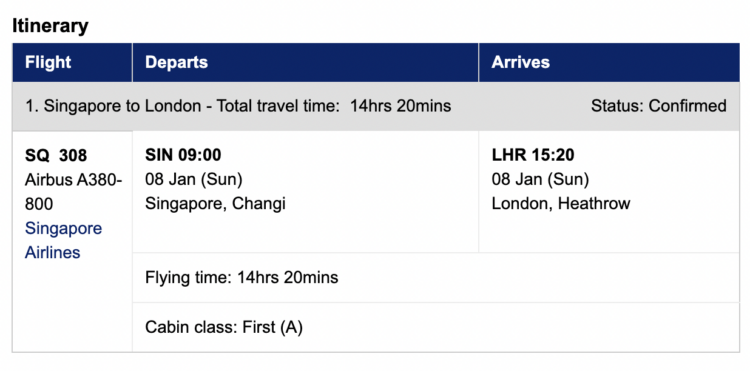750x371 pixels.
Task: Click the gray trip summary row
Action: 376,106
